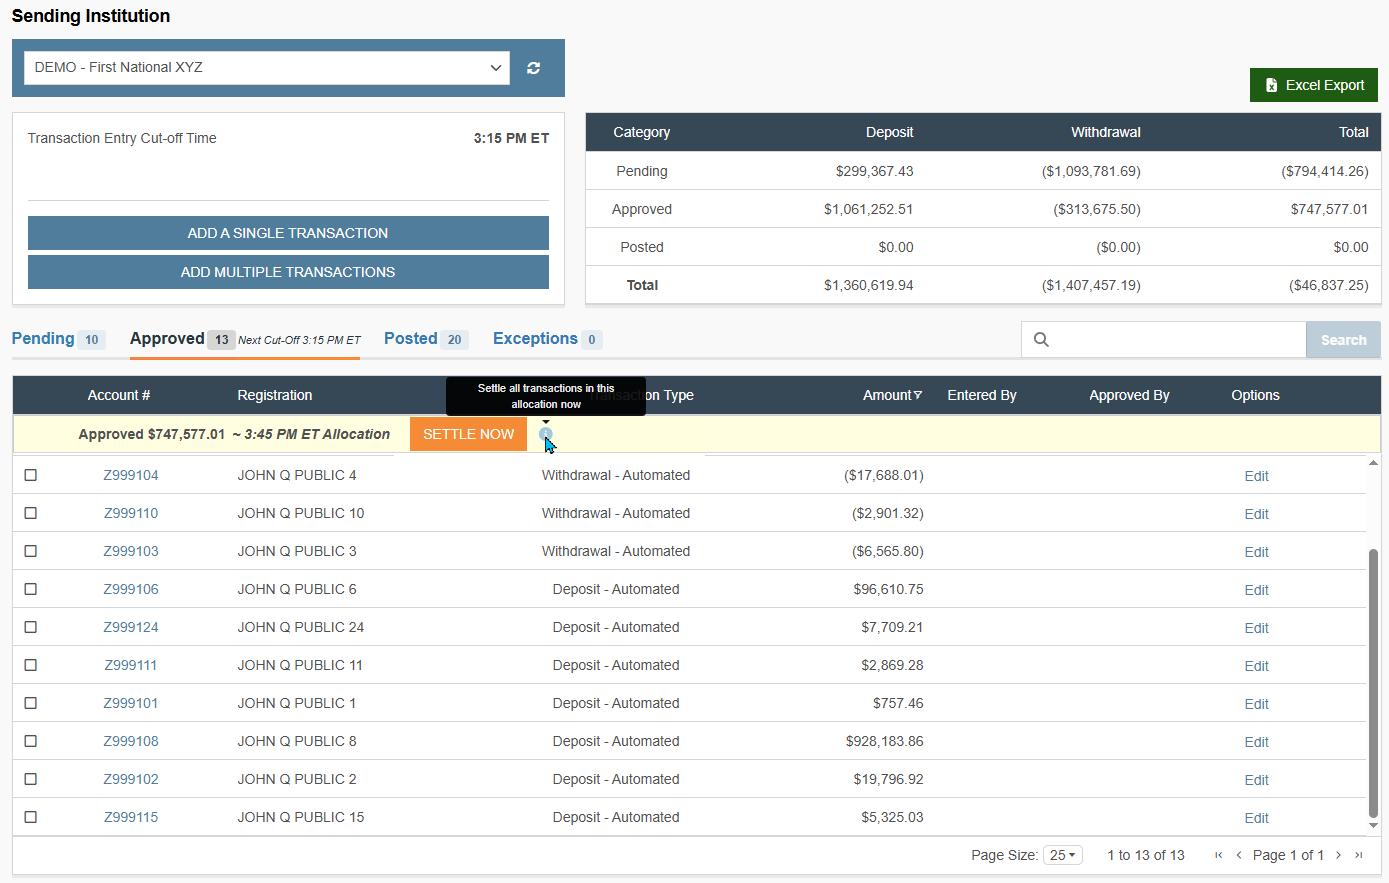Edit the JOHN Q PUBLIC 8 transaction
The width and height of the screenshot is (1389, 883).
tap(1256, 742)
